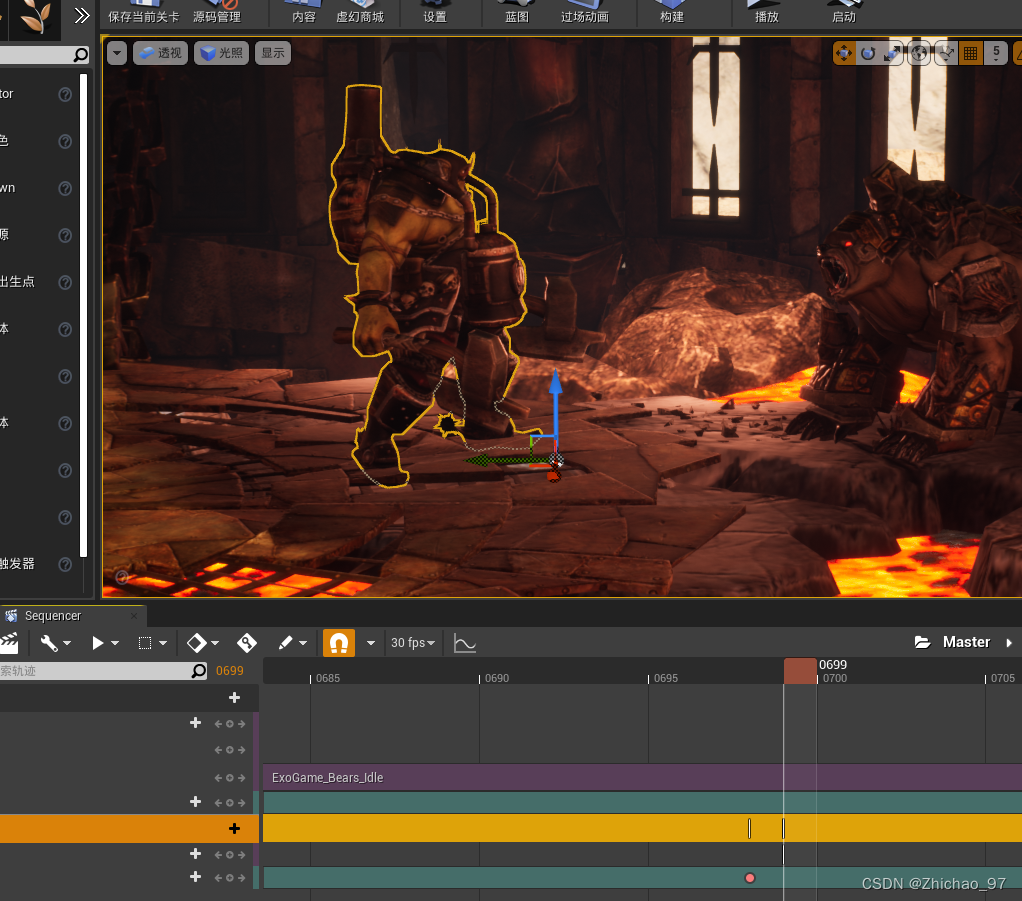The width and height of the screenshot is (1022, 901).
Task: Toggle grid snapping in viewport toolbar
Action: tap(969, 53)
